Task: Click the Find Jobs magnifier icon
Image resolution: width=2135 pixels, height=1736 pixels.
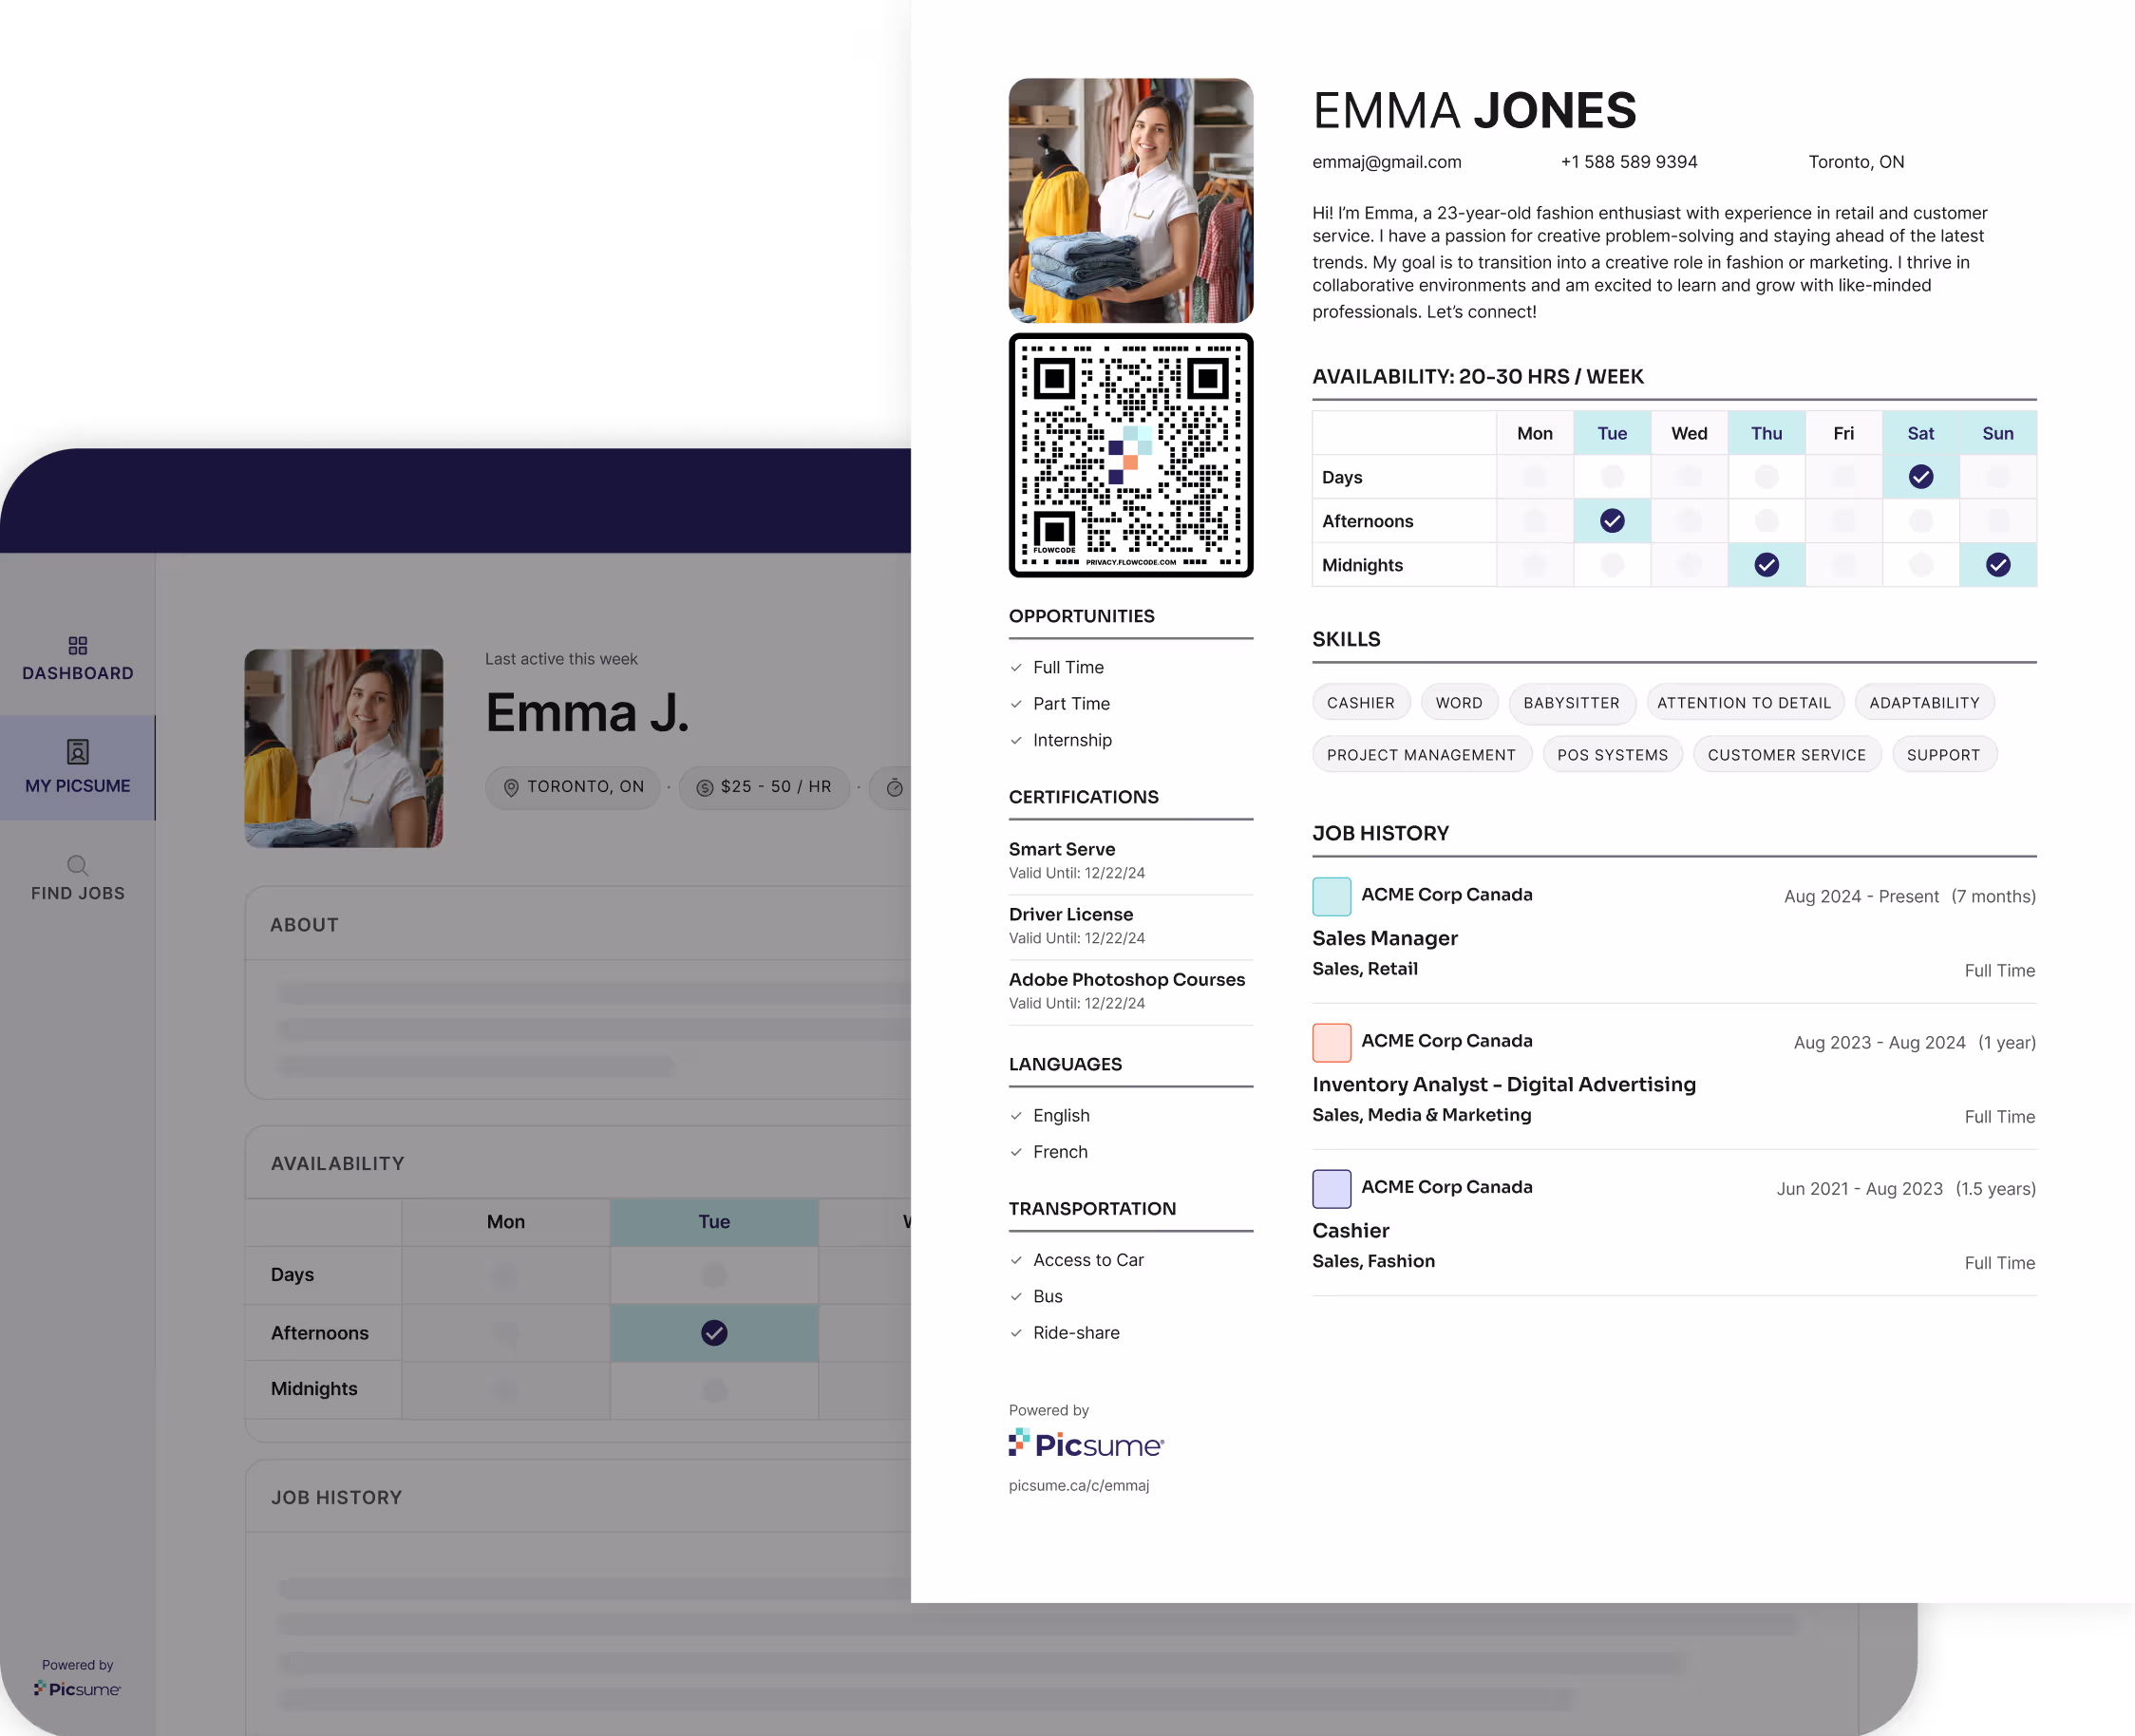Action: tap(78, 865)
